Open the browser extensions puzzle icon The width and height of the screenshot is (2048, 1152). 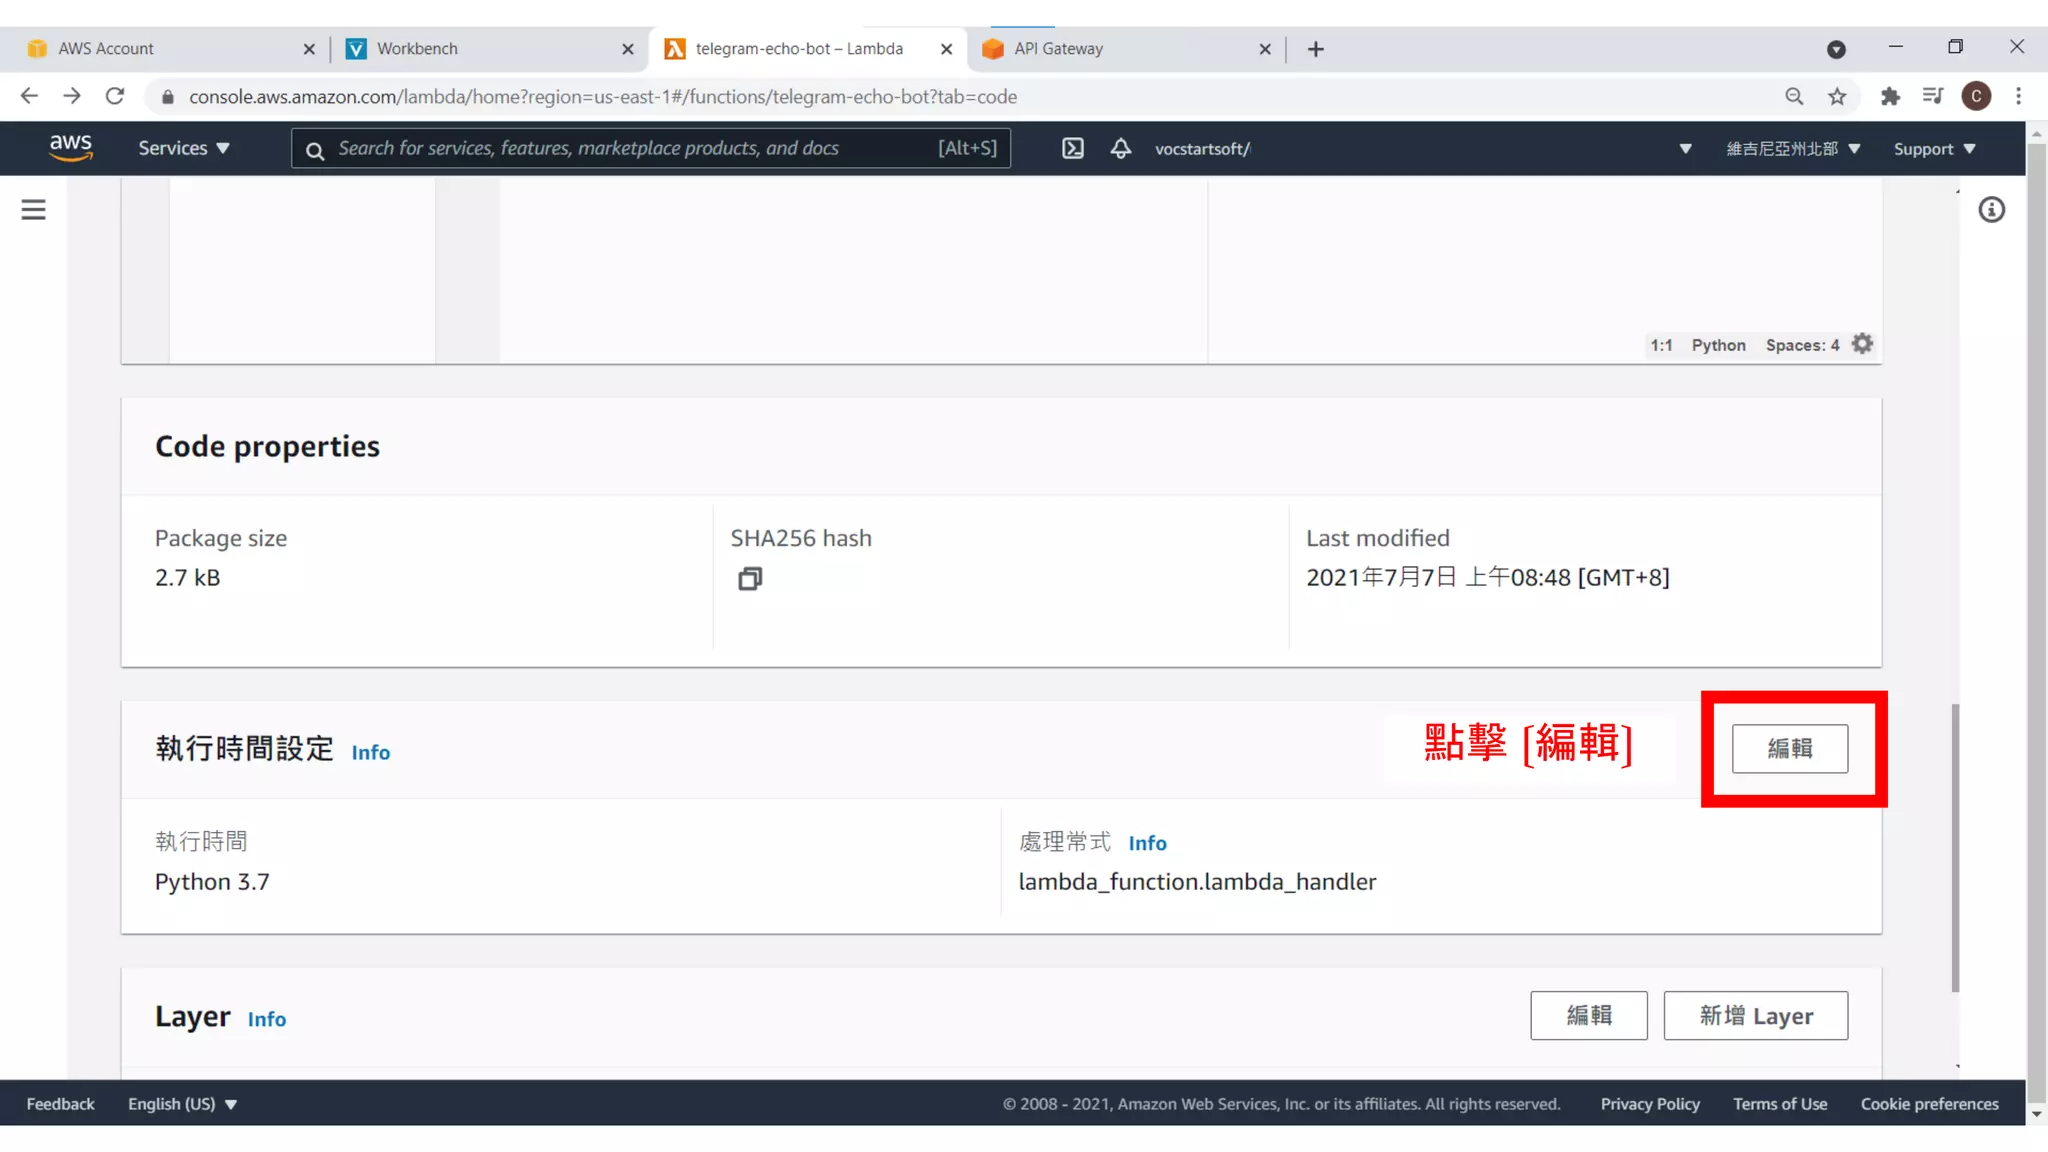point(1889,97)
